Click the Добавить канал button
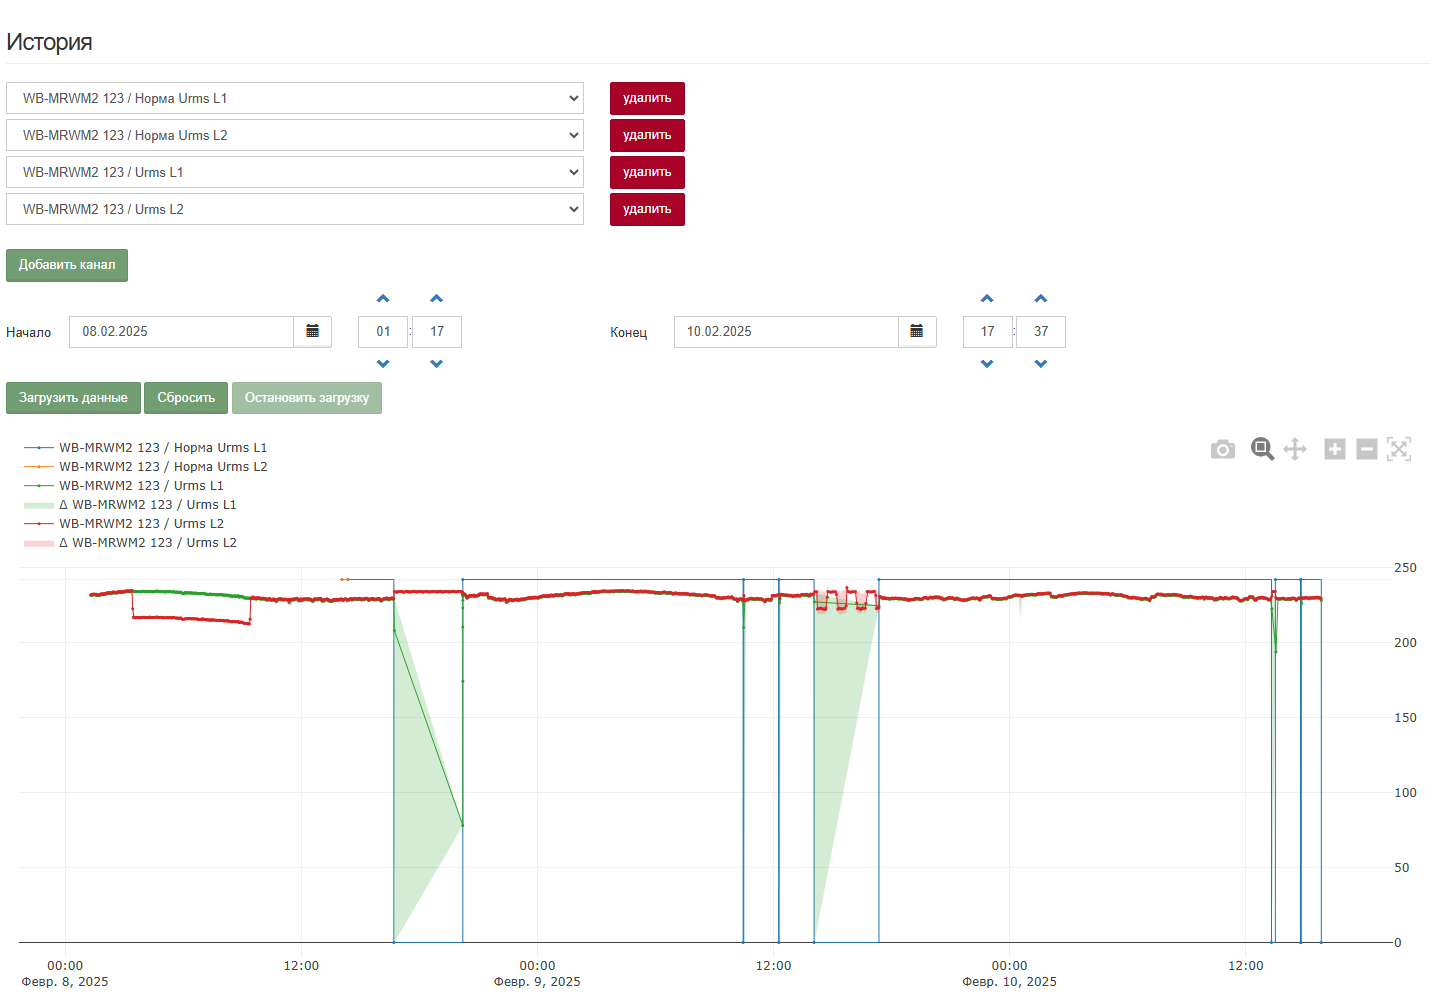Viewport: 1440px width, 1002px height. [x=67, y=265]
